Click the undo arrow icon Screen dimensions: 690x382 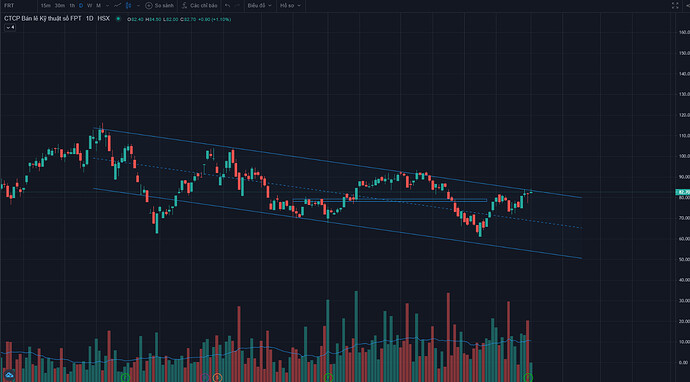[x=228, y=6]
